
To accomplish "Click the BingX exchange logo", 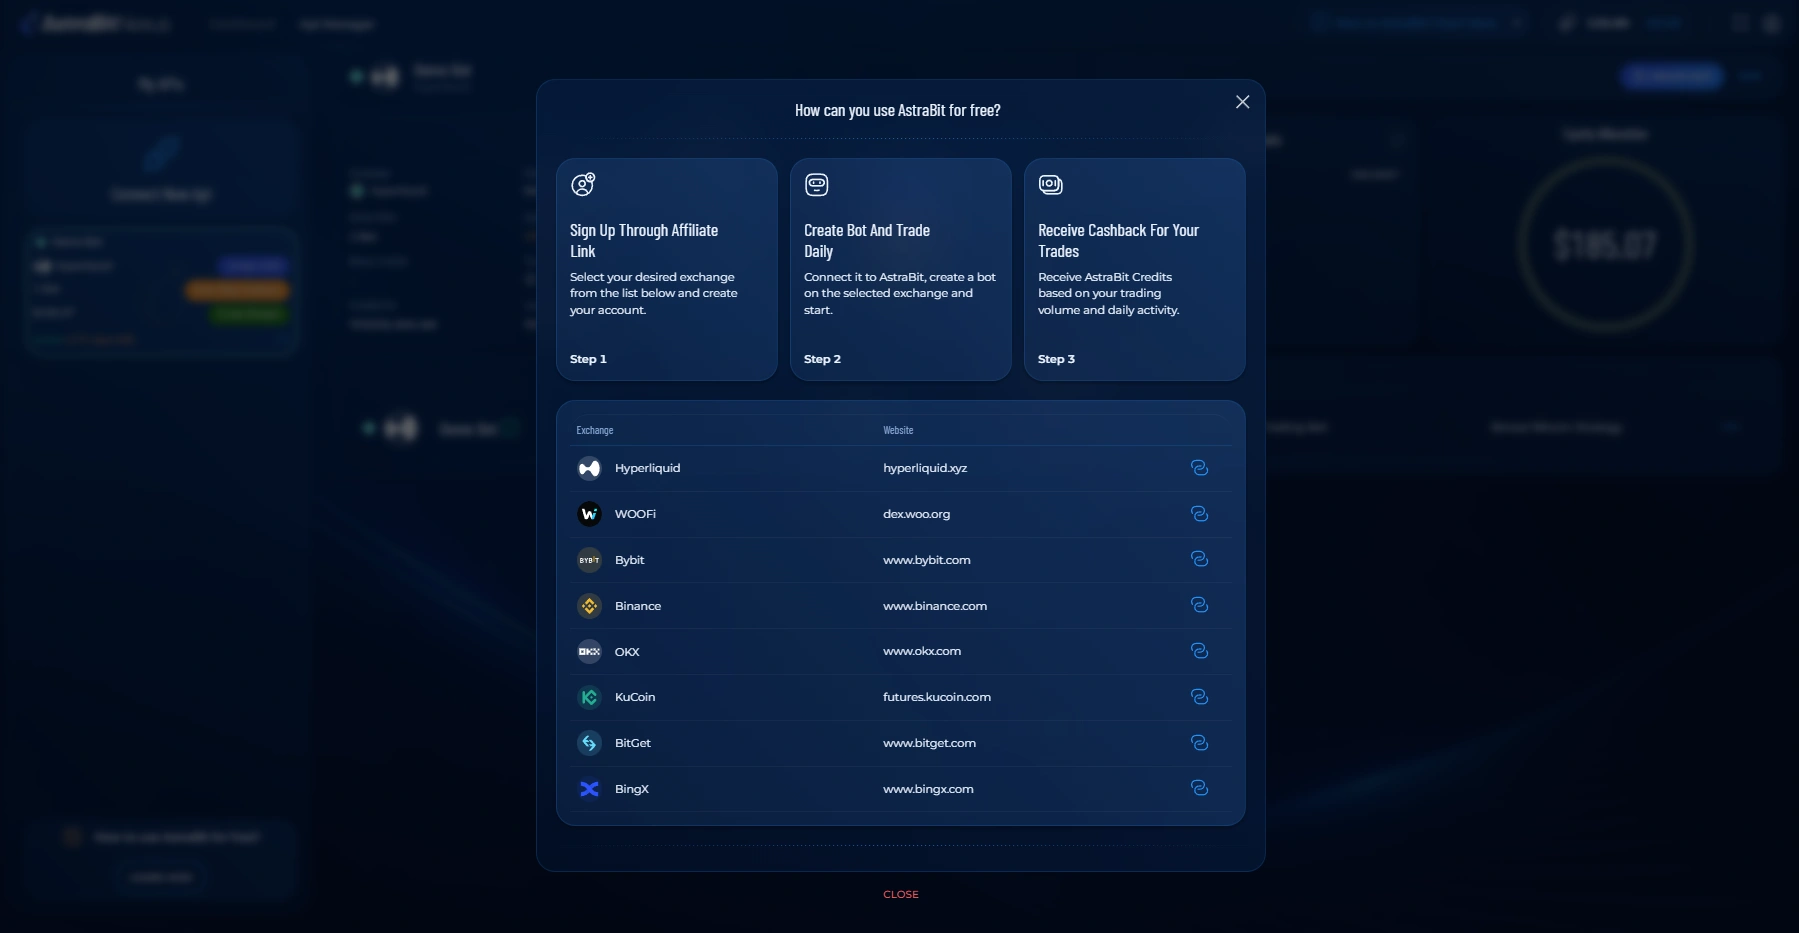I will (589, 789).
